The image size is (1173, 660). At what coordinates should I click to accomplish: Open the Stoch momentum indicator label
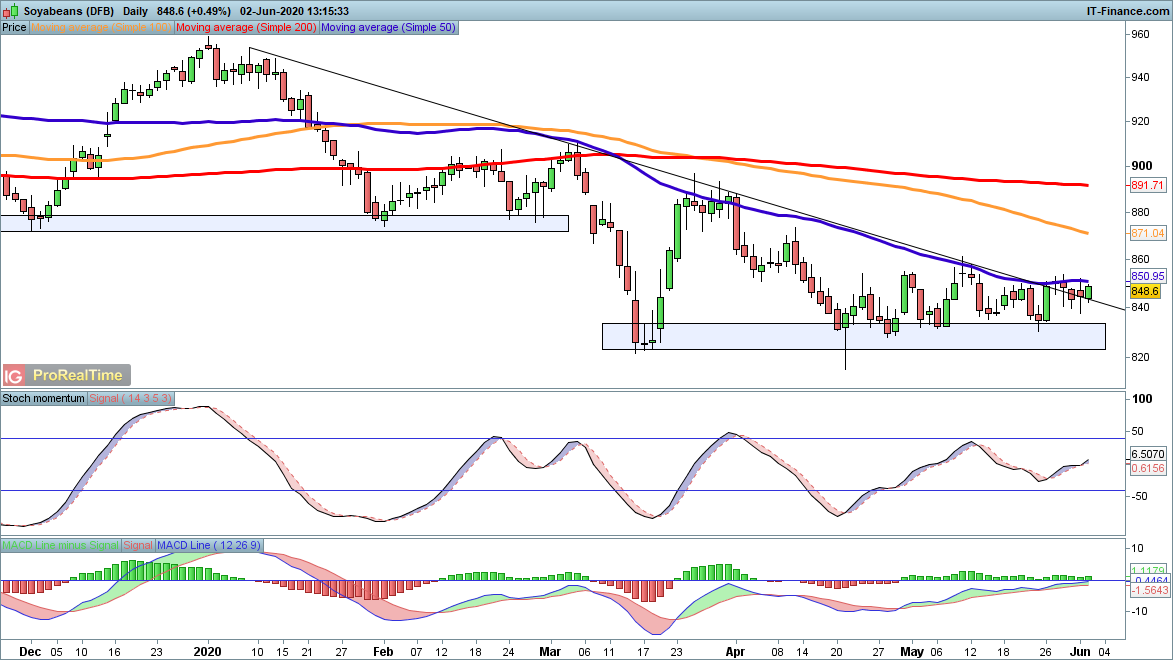(x=44, y=398)
